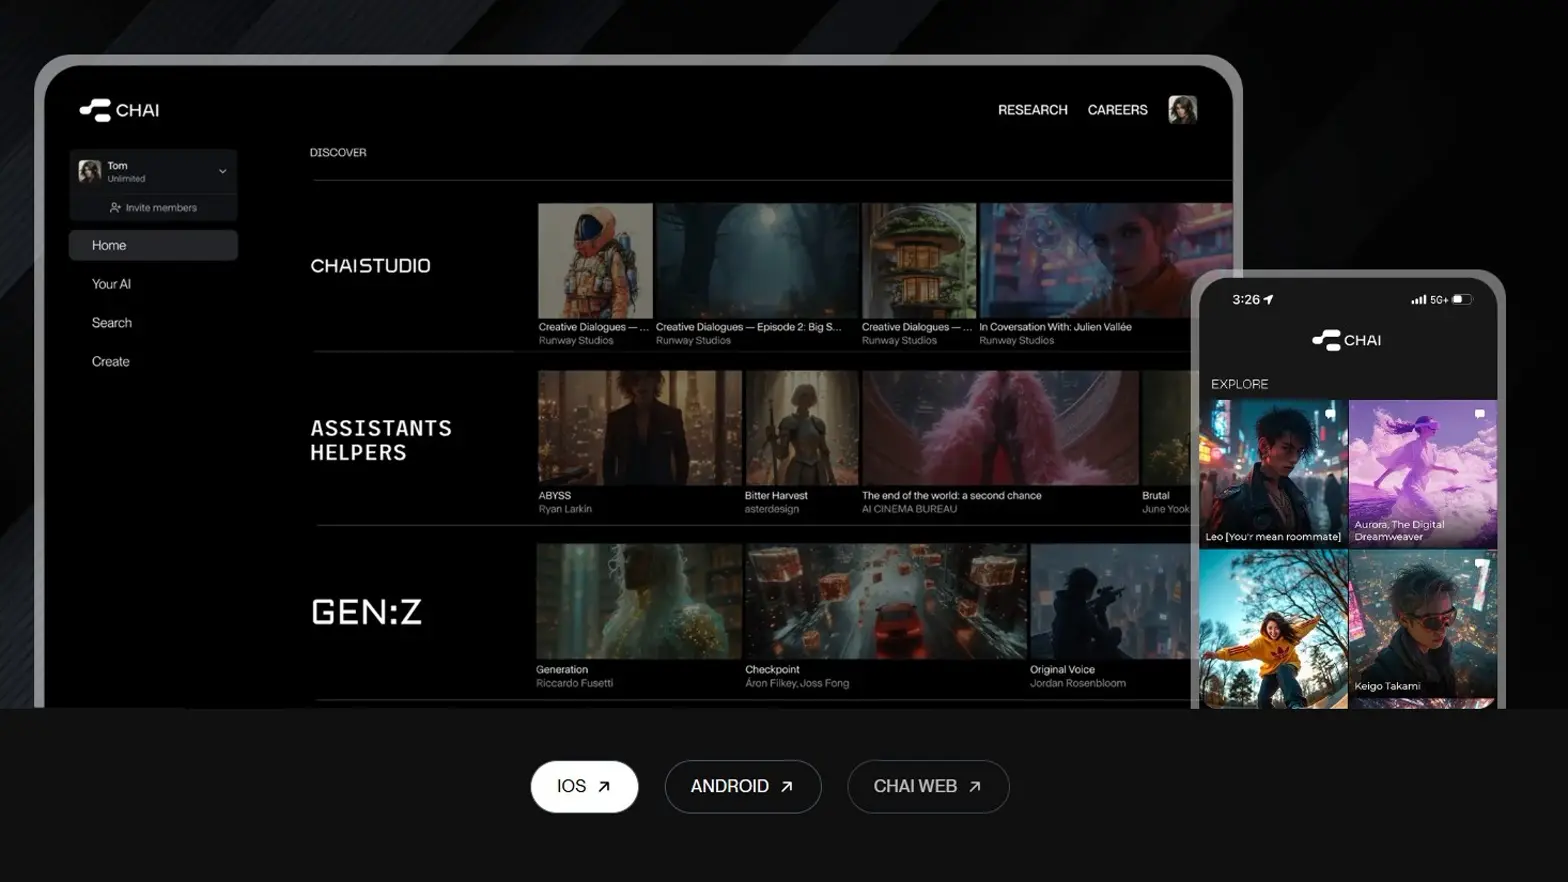Screen dimensions: 1568x882
Task: Open the ABYSS thumbnail
Action: click(640, 428)
